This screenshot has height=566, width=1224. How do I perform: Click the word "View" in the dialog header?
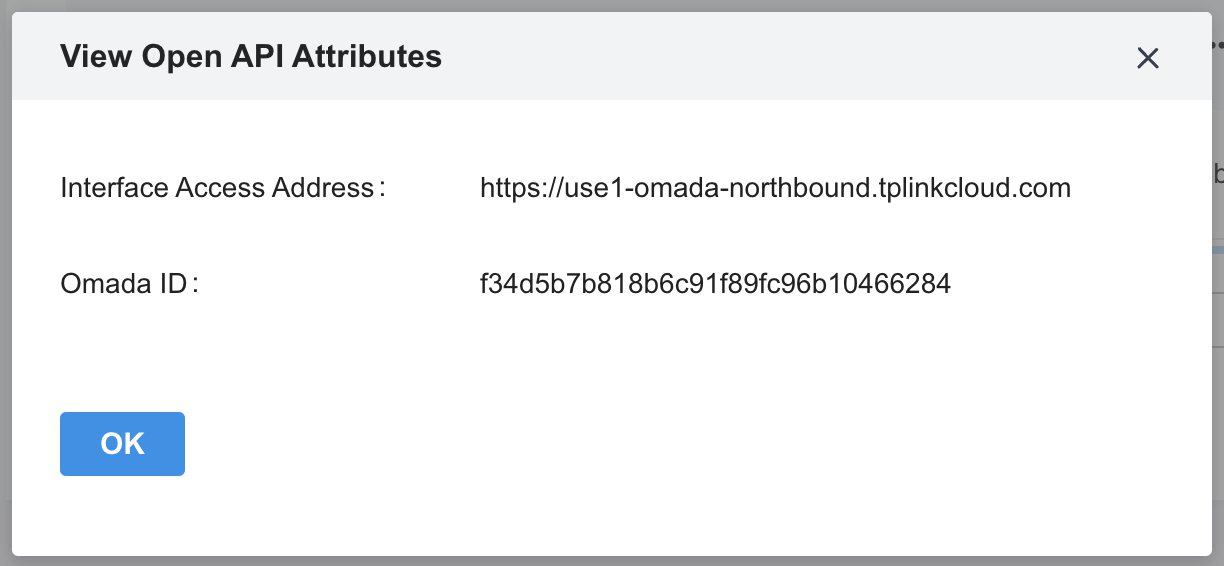(x=97, y=56)
